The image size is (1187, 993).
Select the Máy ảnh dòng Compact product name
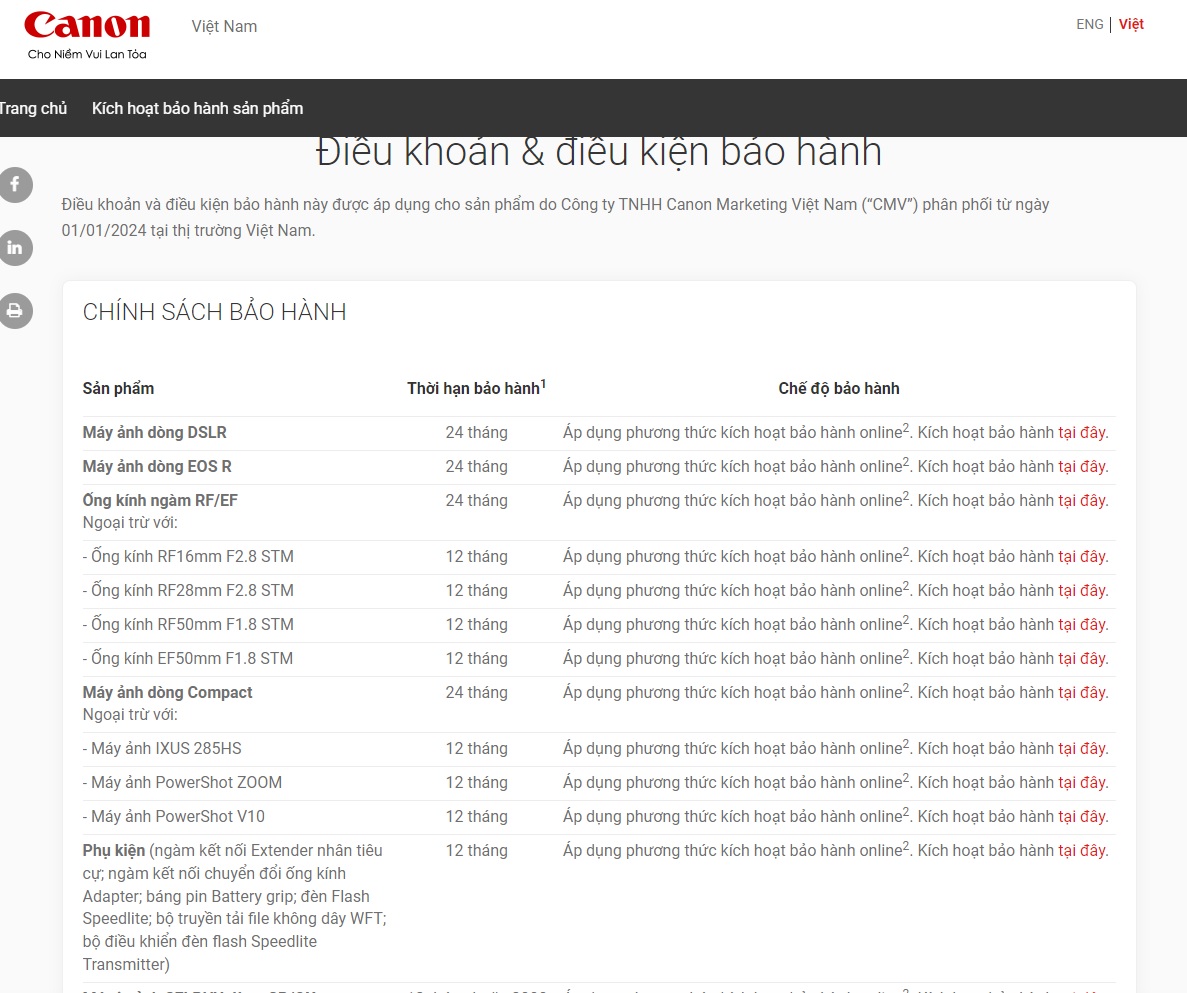click(167, 693)
